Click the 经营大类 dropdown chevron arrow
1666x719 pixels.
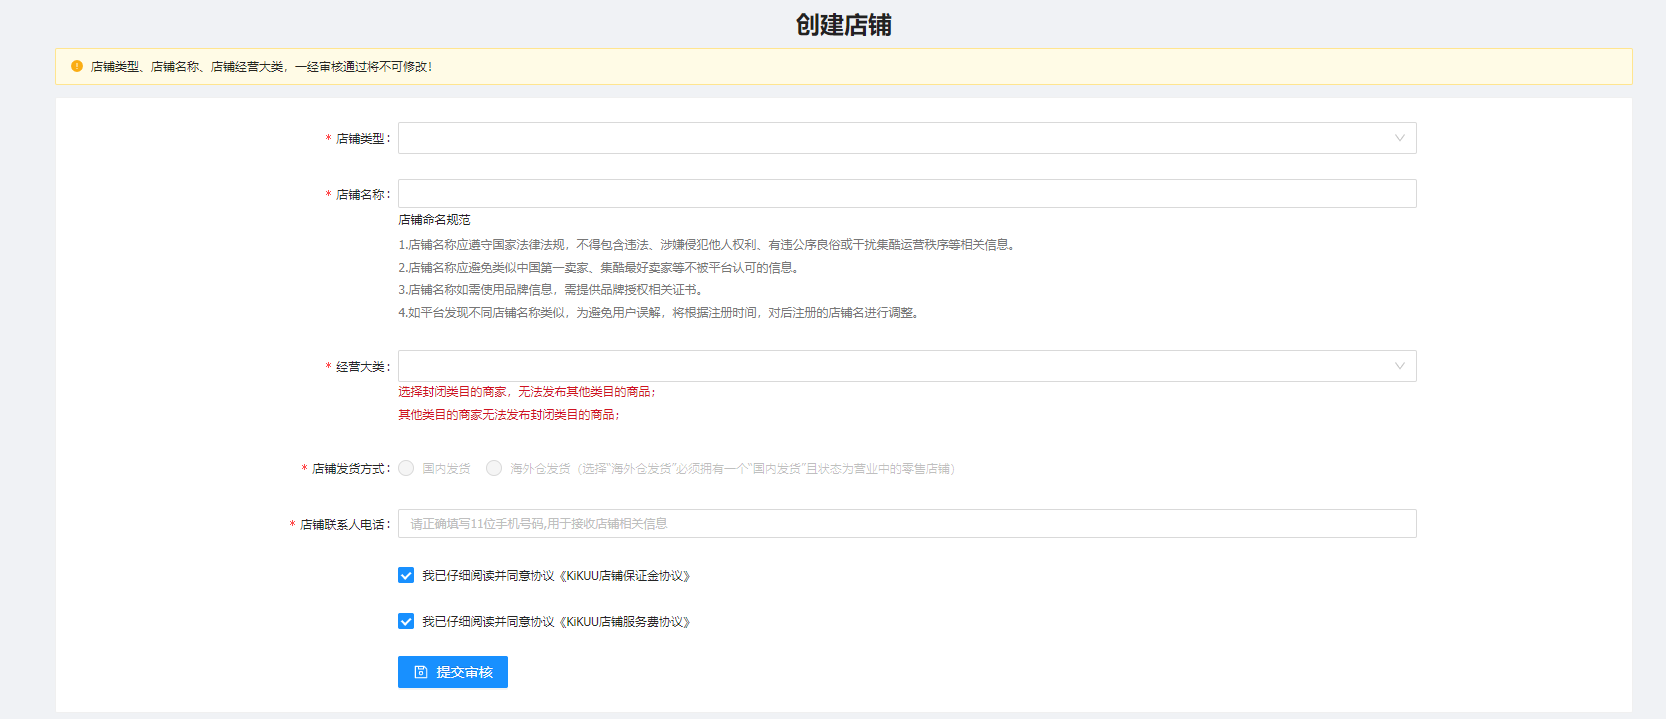pyautogui.click(x=1400, y=366)
